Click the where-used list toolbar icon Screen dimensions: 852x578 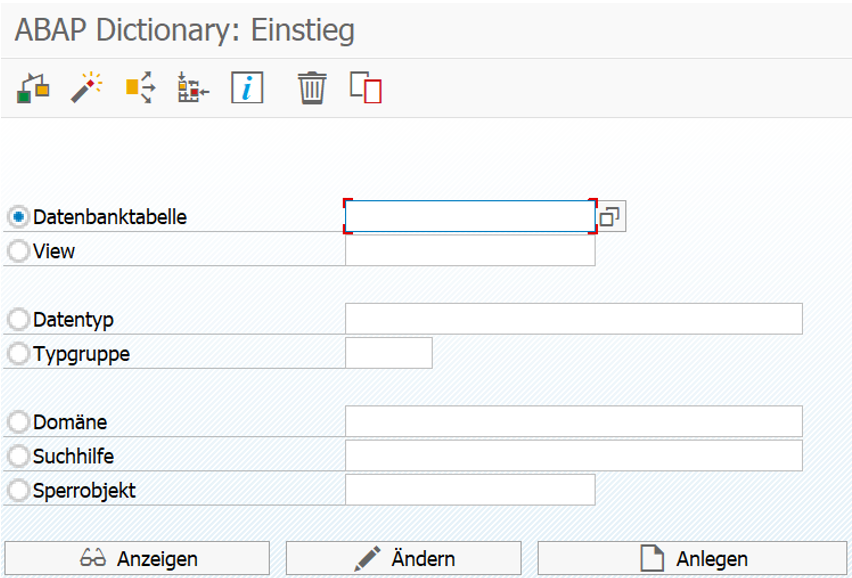(x=33, y=88)
